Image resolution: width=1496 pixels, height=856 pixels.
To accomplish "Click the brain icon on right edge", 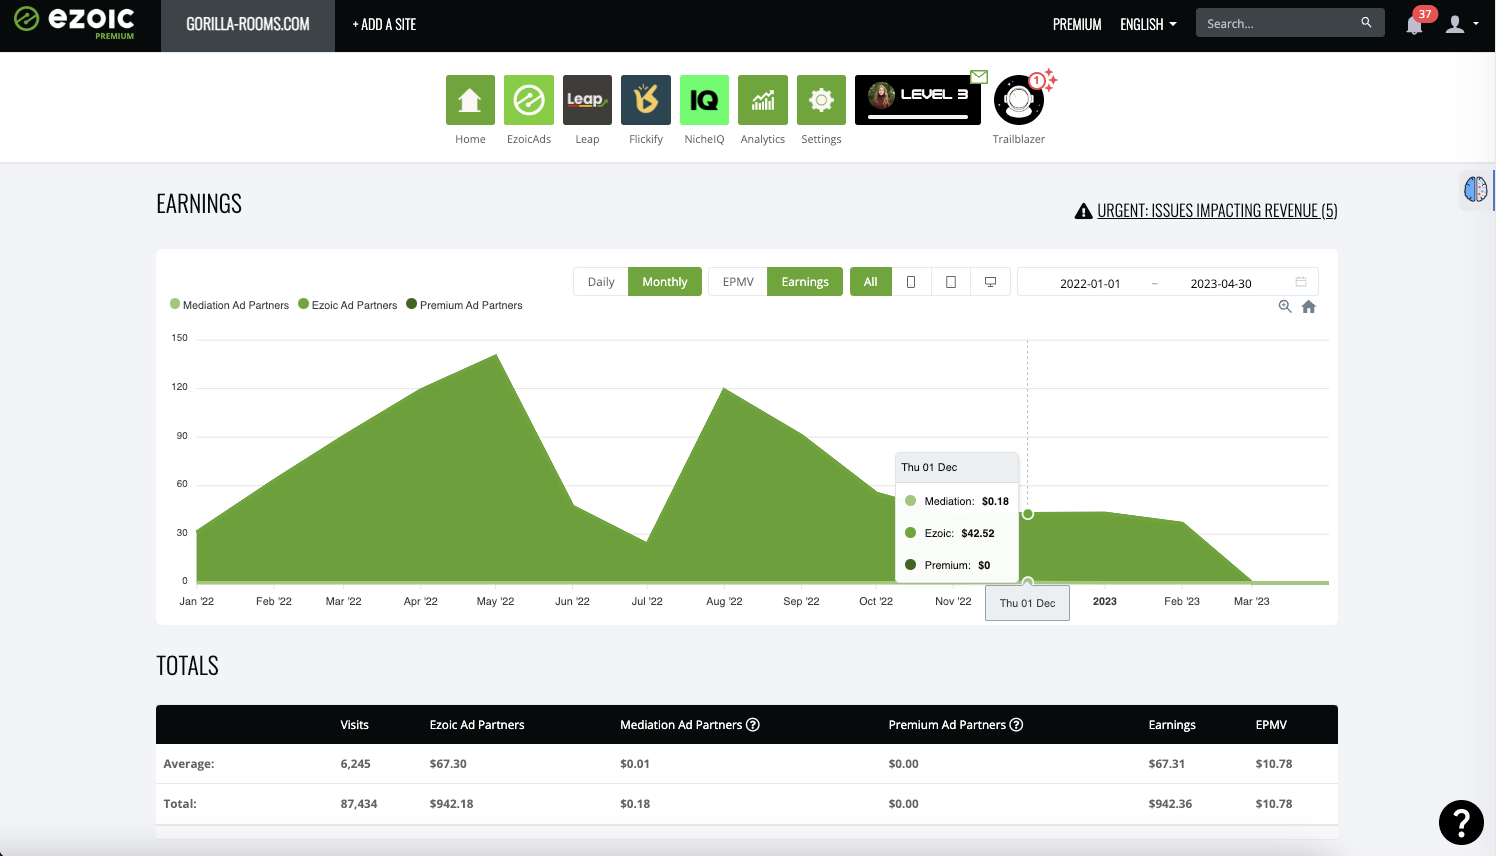I will point(1476,188).
